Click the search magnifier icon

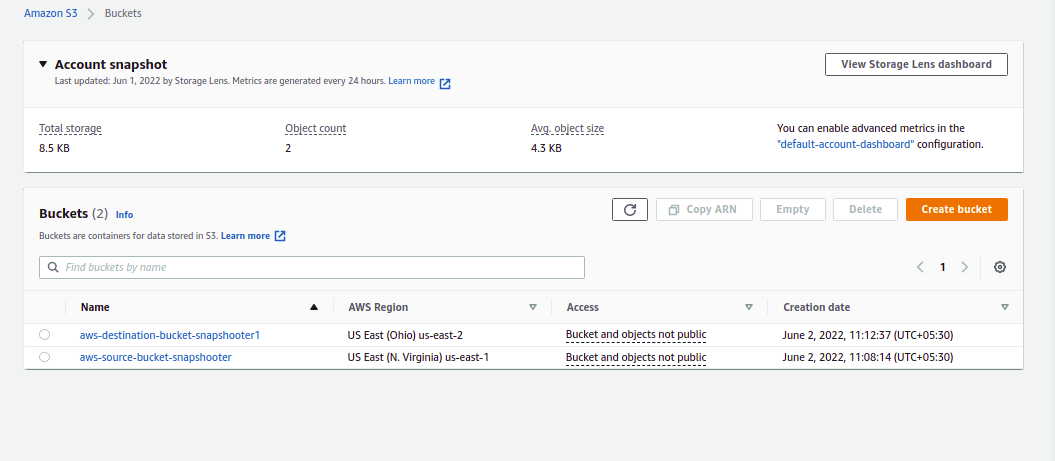click(x=53, y=267)
